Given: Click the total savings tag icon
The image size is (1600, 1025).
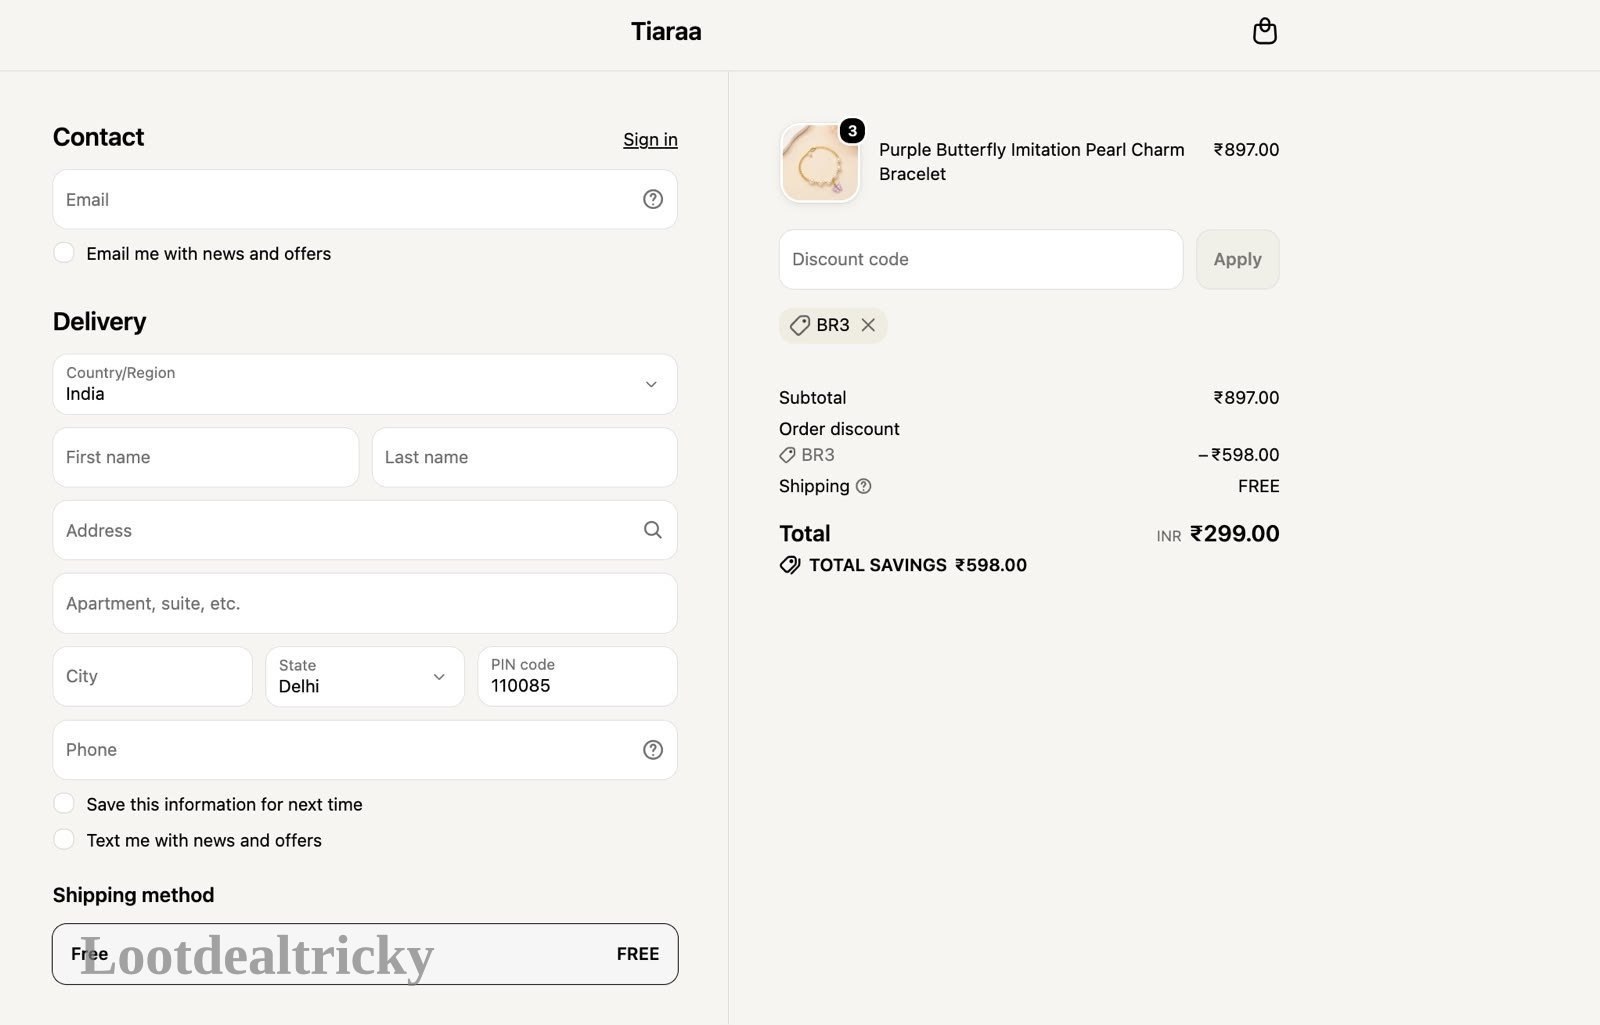Looking at the screenshot, I should point(790,565).
